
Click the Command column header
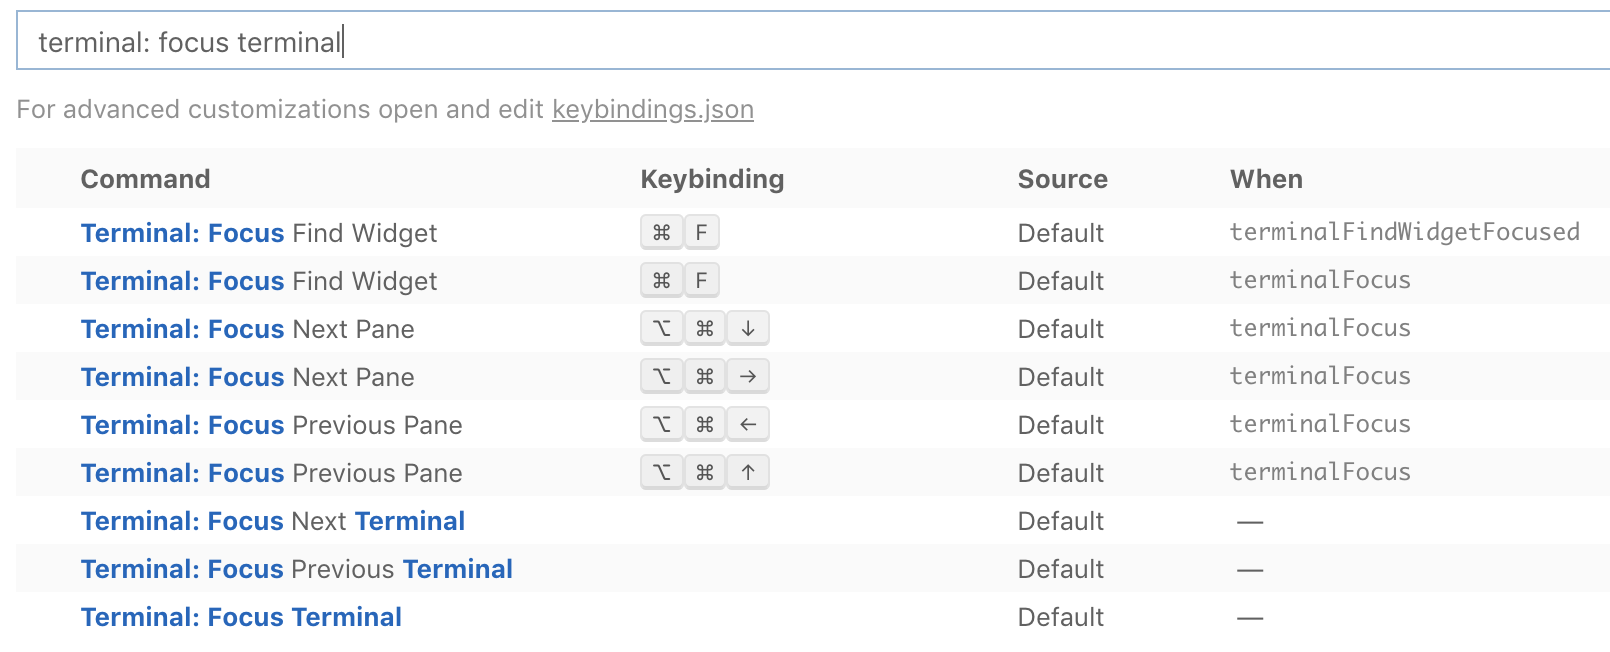click(145, 179)
